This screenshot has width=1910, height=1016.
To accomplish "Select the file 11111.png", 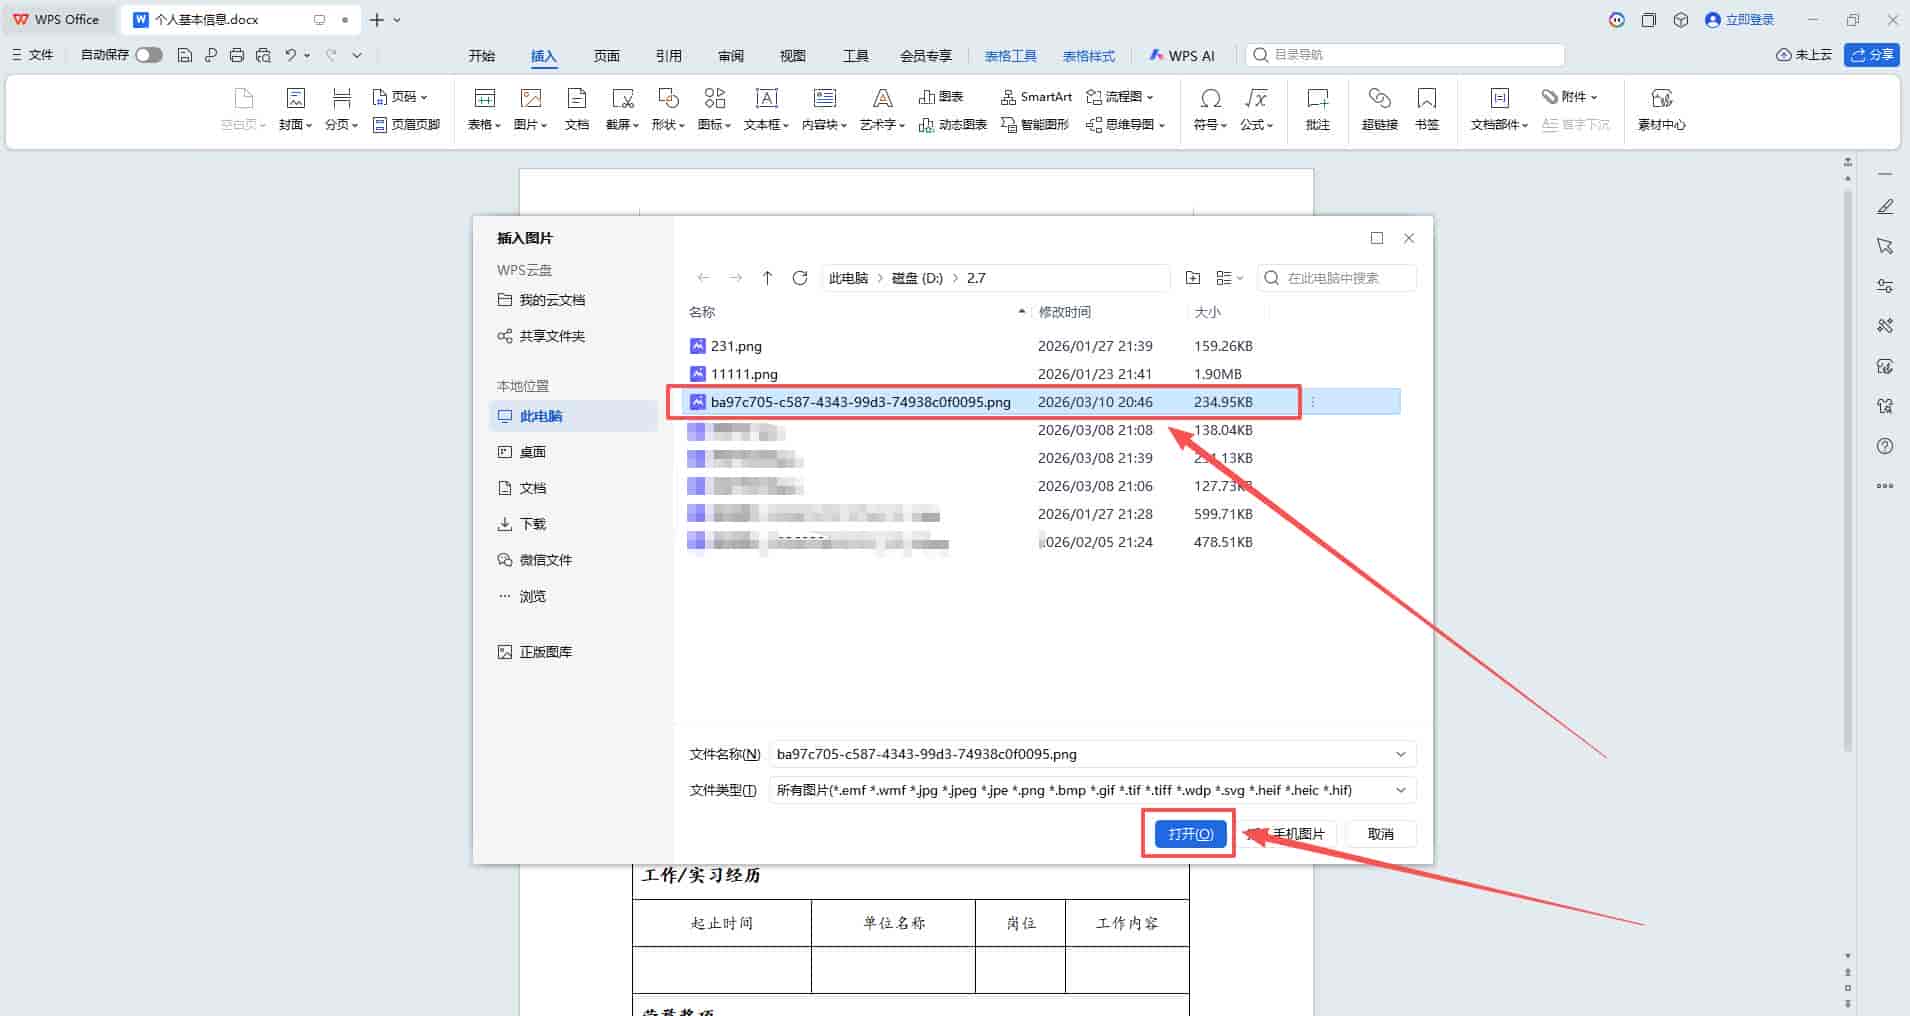I will click(1040, 374).
